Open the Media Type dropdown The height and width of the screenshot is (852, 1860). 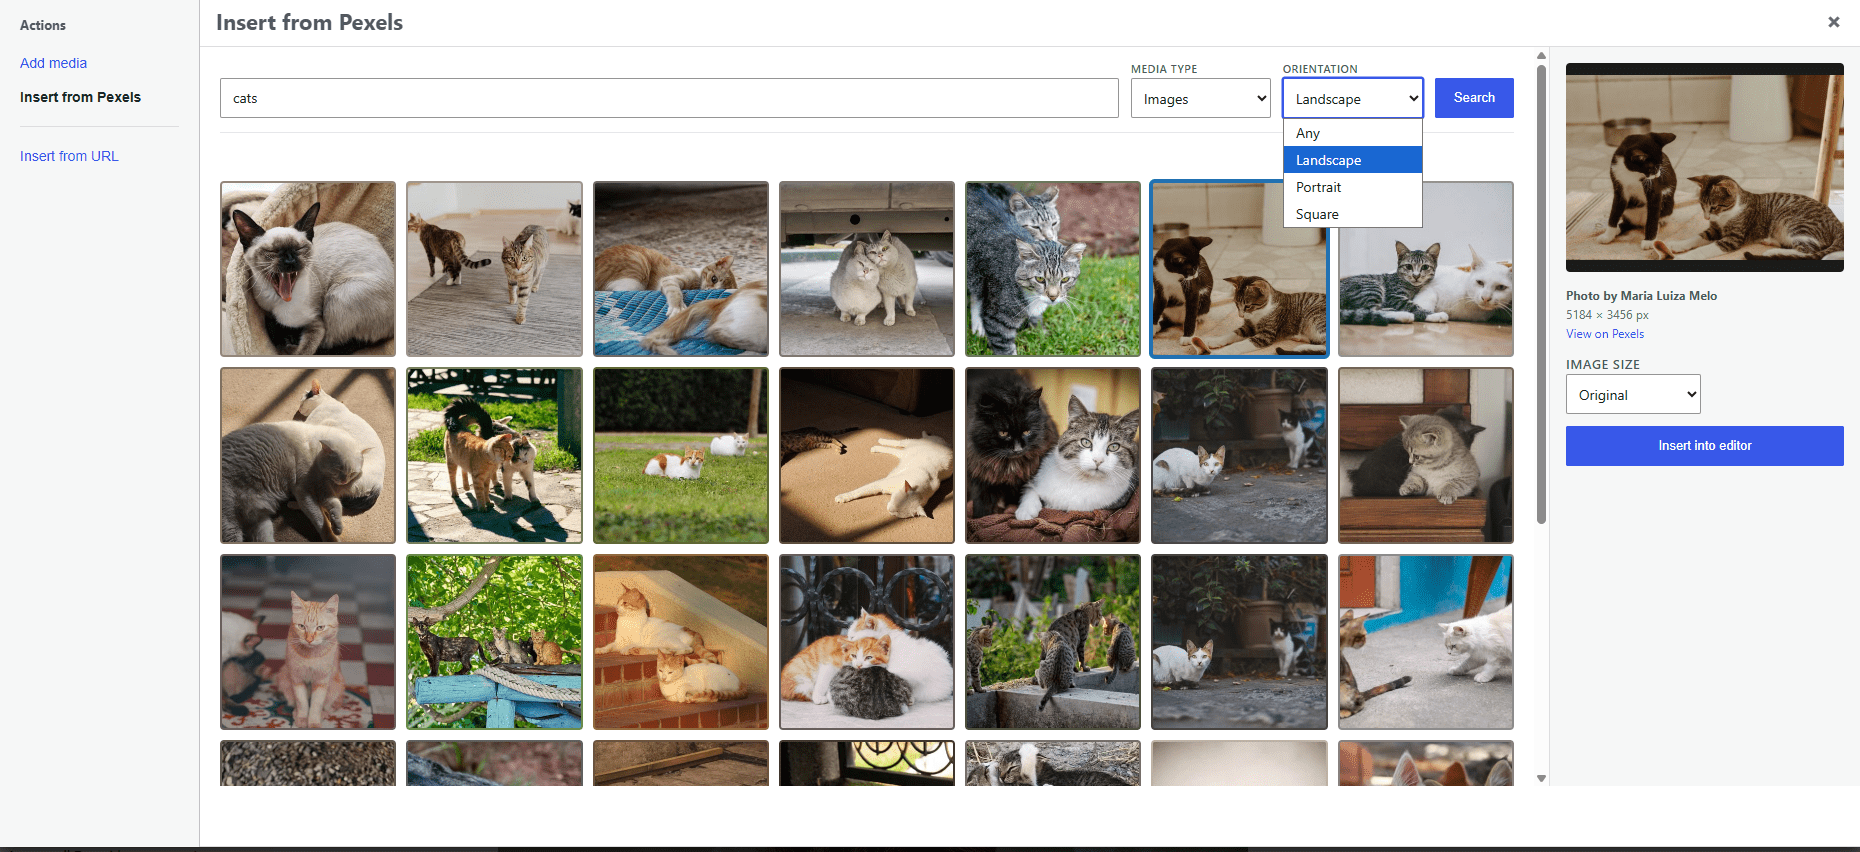coord(1201,98)
